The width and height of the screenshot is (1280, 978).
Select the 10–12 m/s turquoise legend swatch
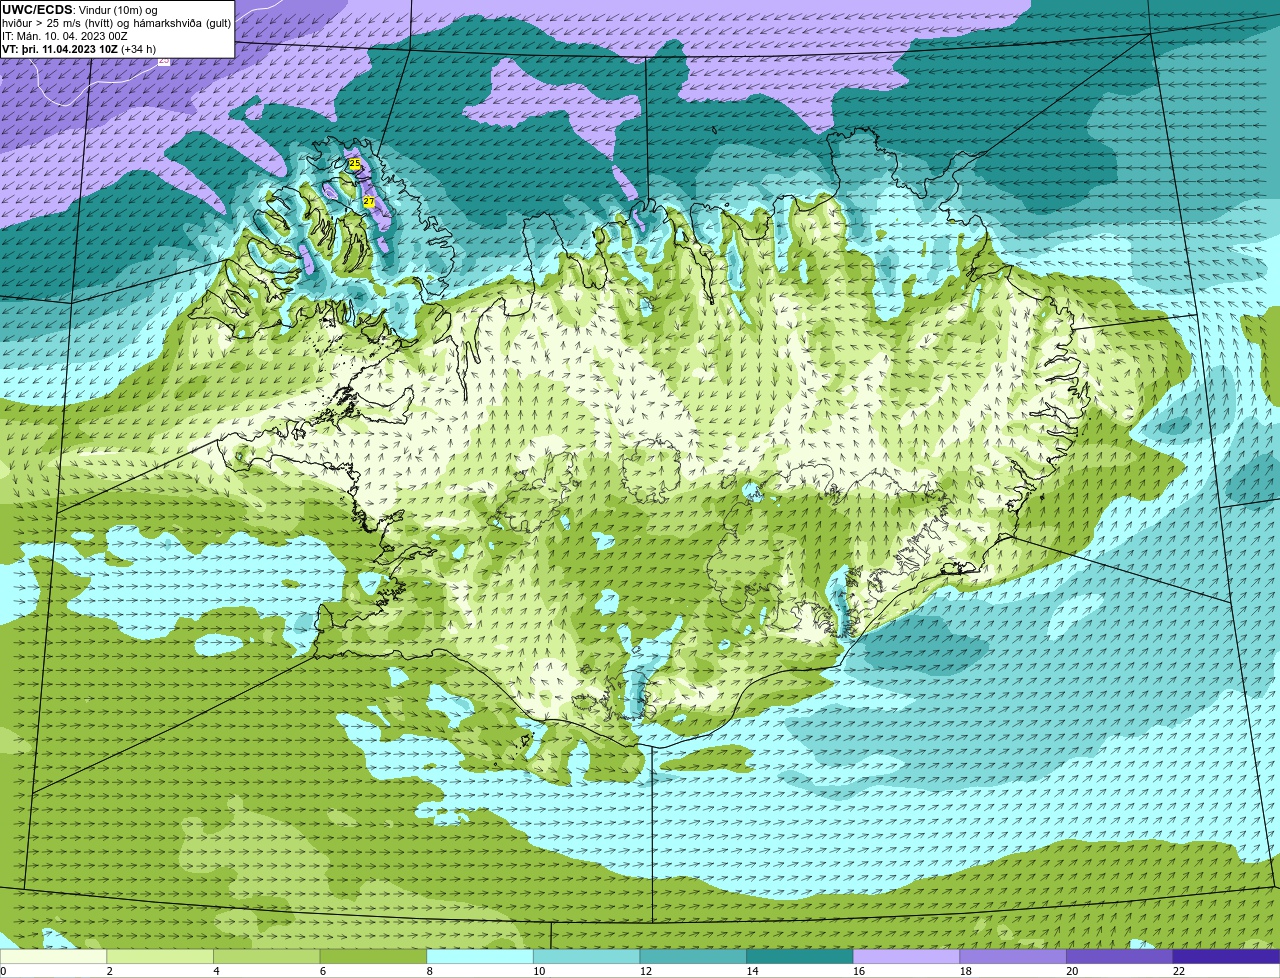coord(586,957)
